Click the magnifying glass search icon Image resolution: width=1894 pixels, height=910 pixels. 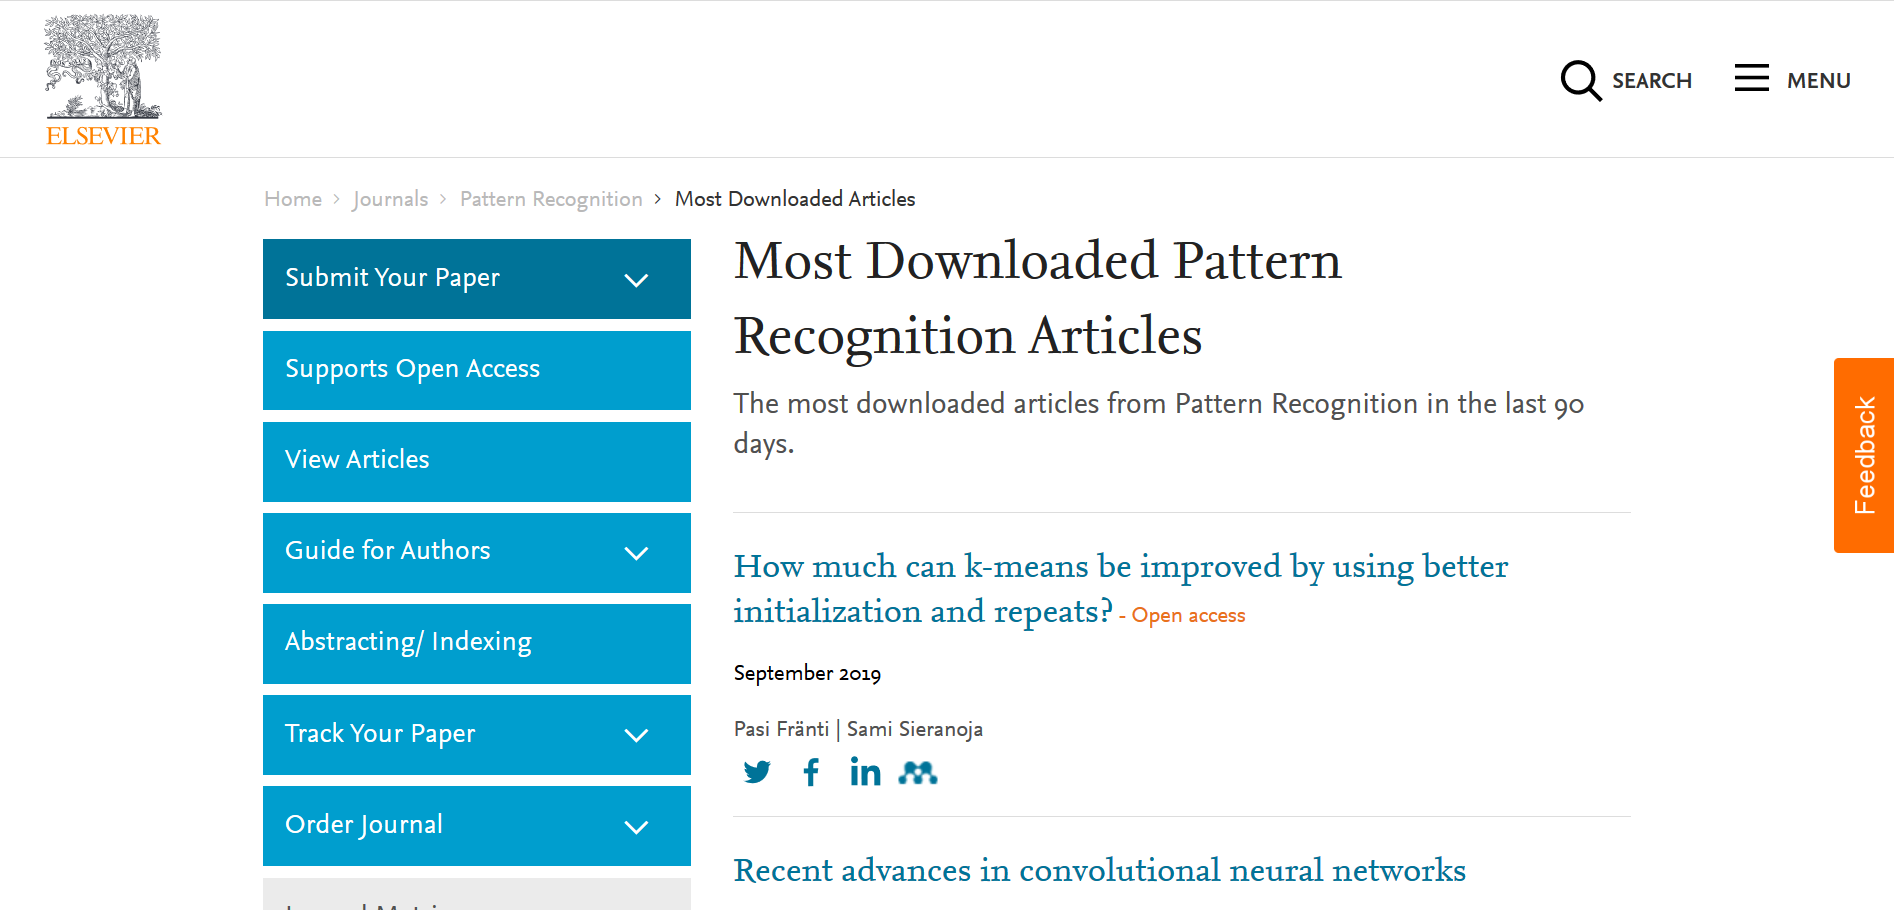point(1580,80)
